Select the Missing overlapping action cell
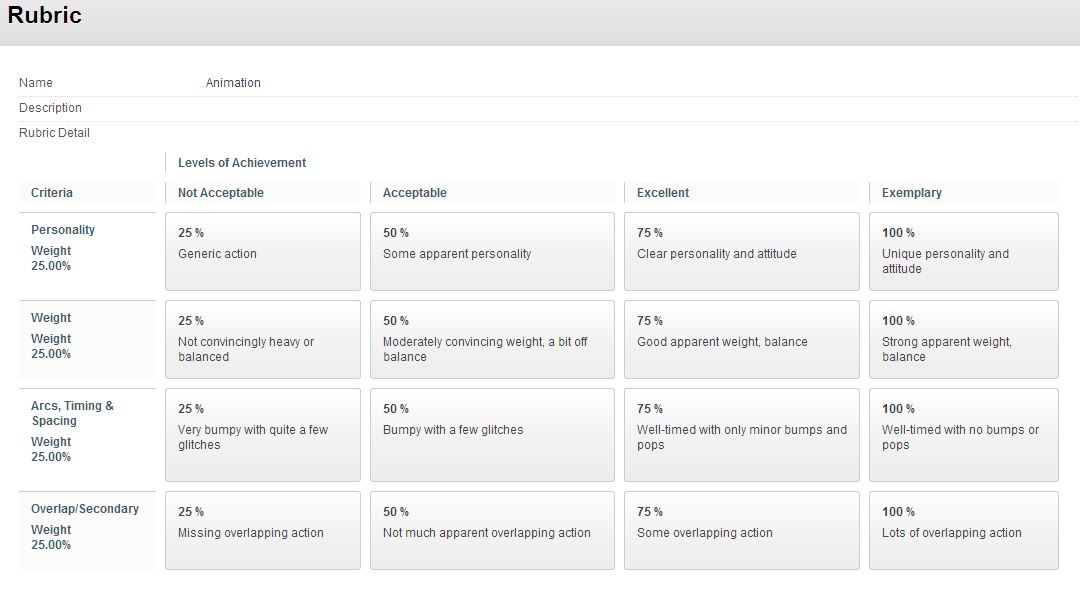Screen dimensions: 1080x589 (262, 530)
